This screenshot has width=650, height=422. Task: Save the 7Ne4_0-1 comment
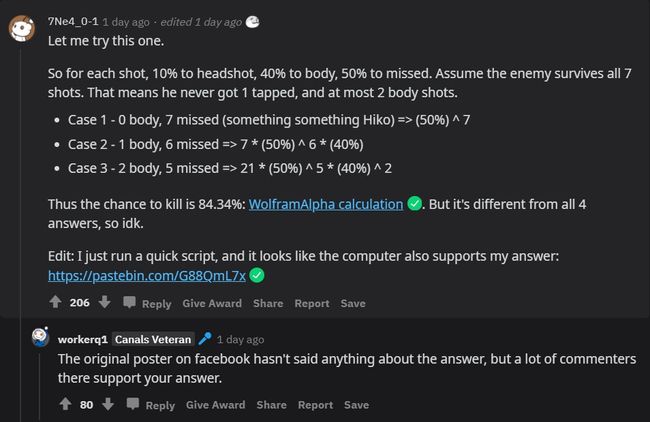pyautogui.click(x=353, y=303)
